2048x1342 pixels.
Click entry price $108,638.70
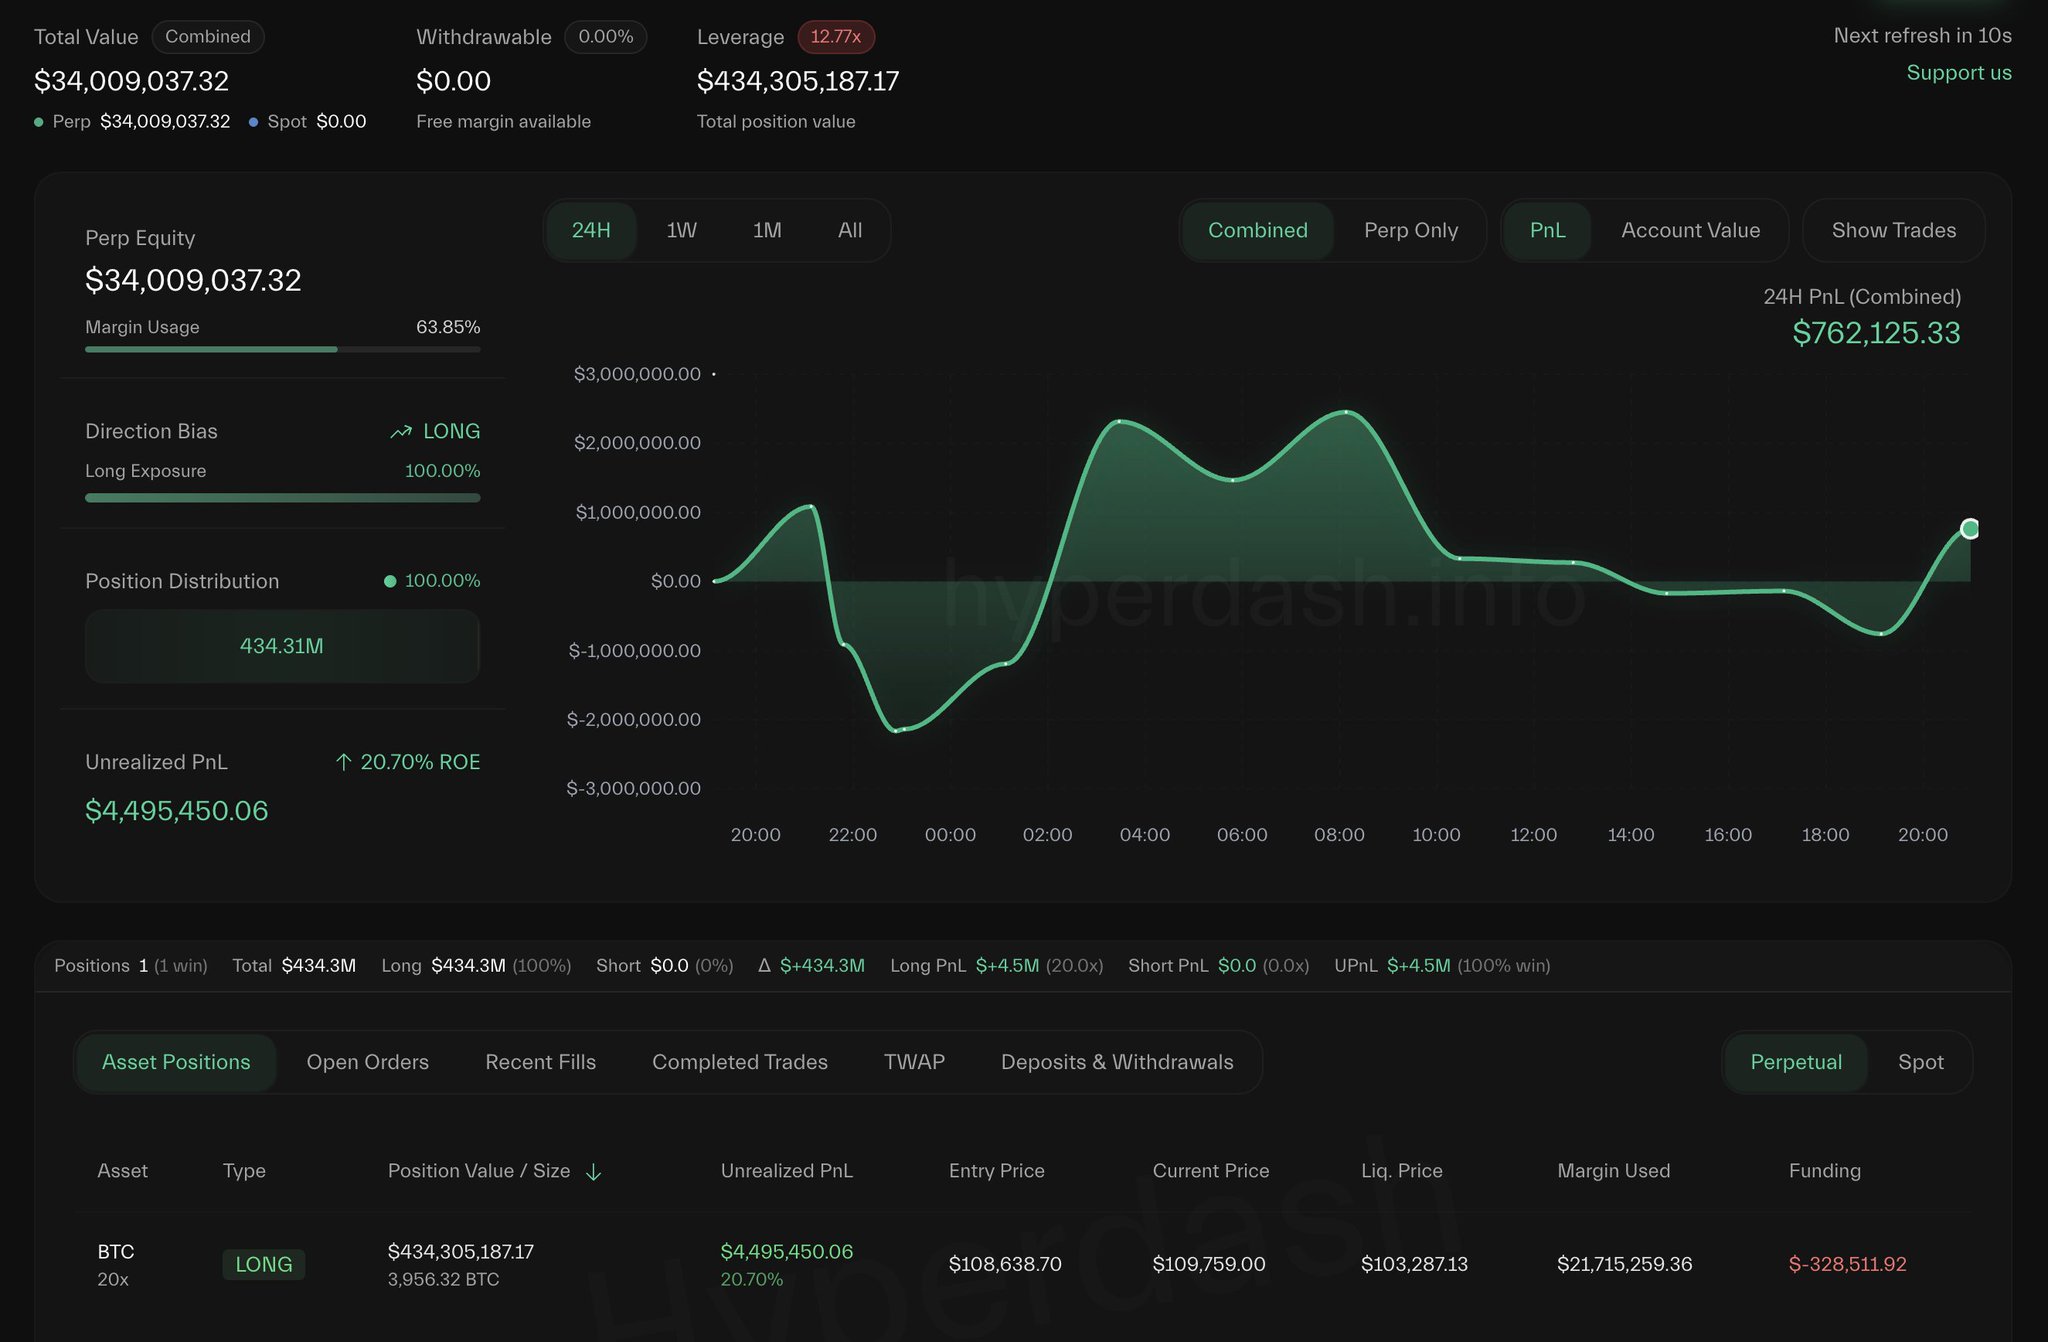tap(1005, 1264)
